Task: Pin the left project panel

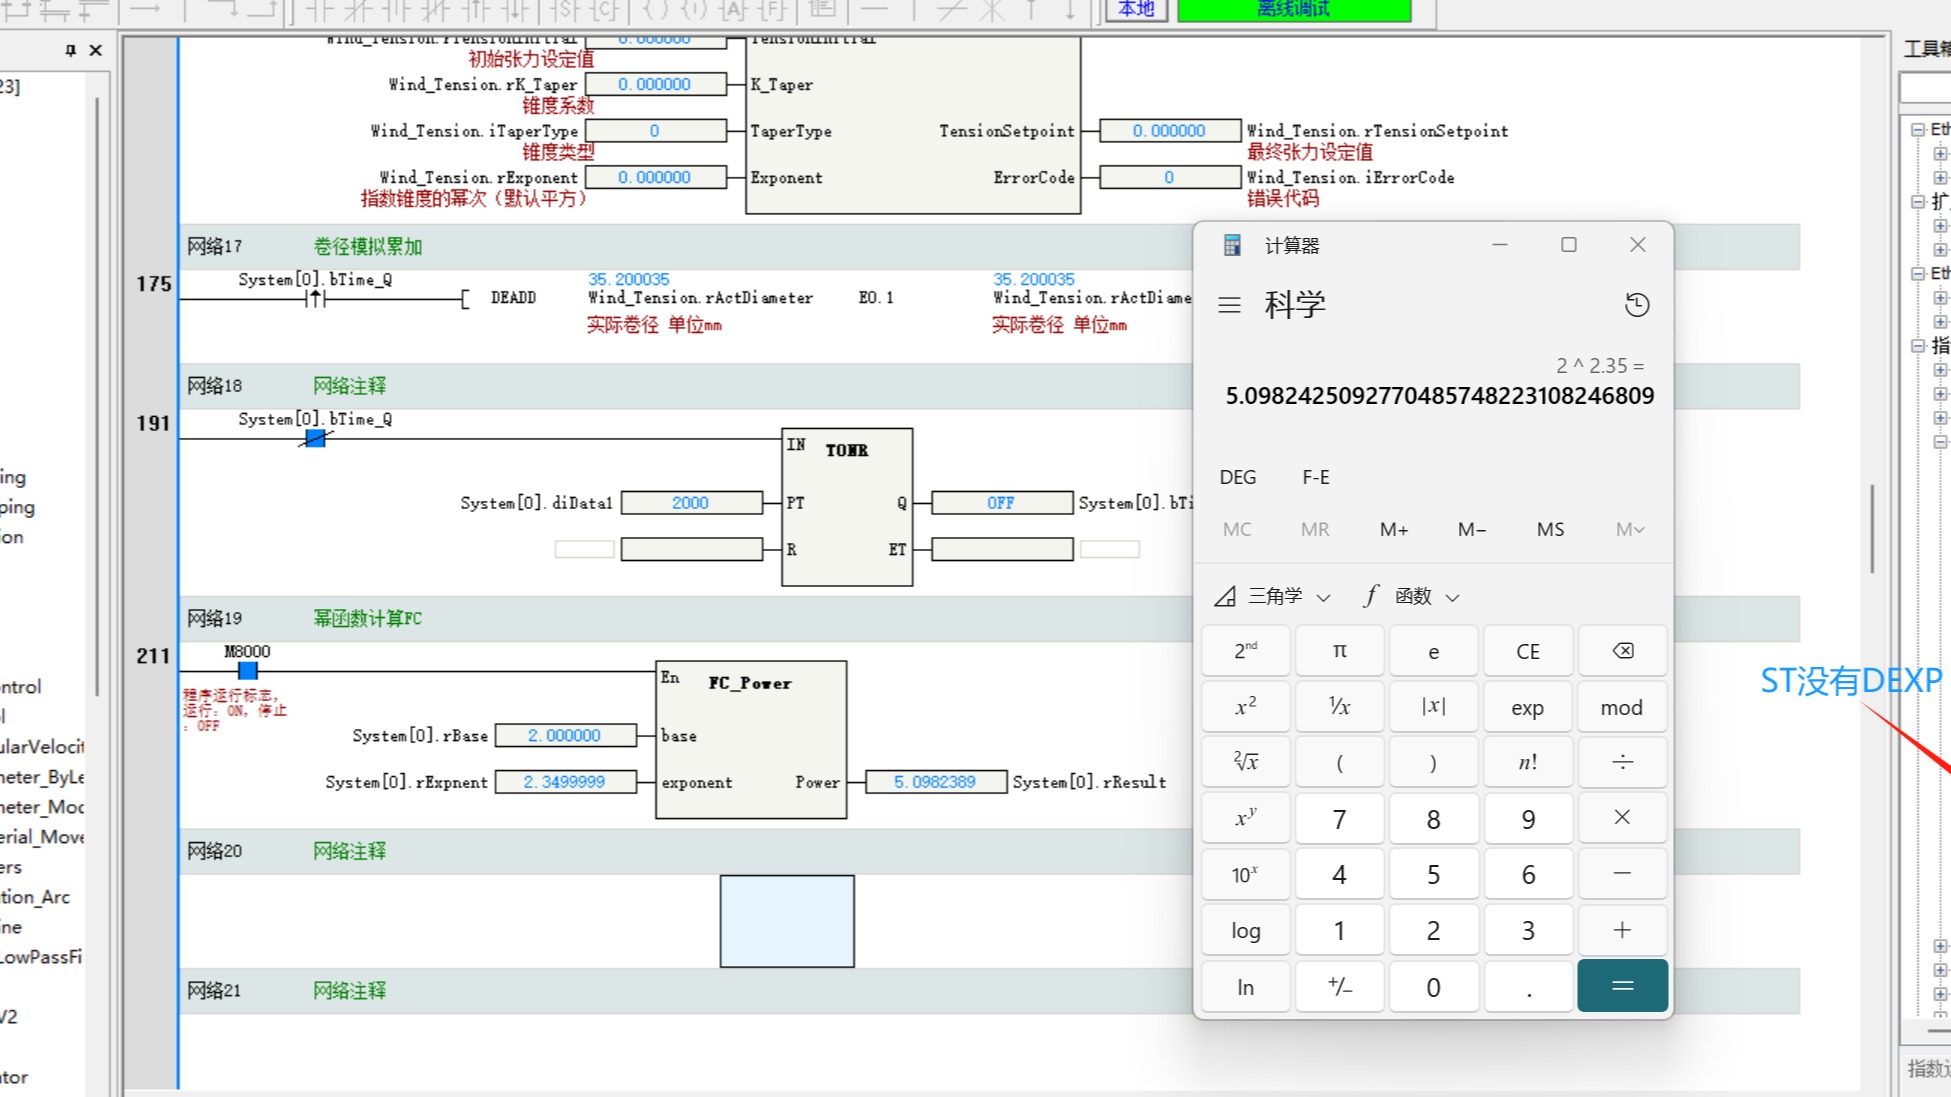Action: [x=70, y=50]
